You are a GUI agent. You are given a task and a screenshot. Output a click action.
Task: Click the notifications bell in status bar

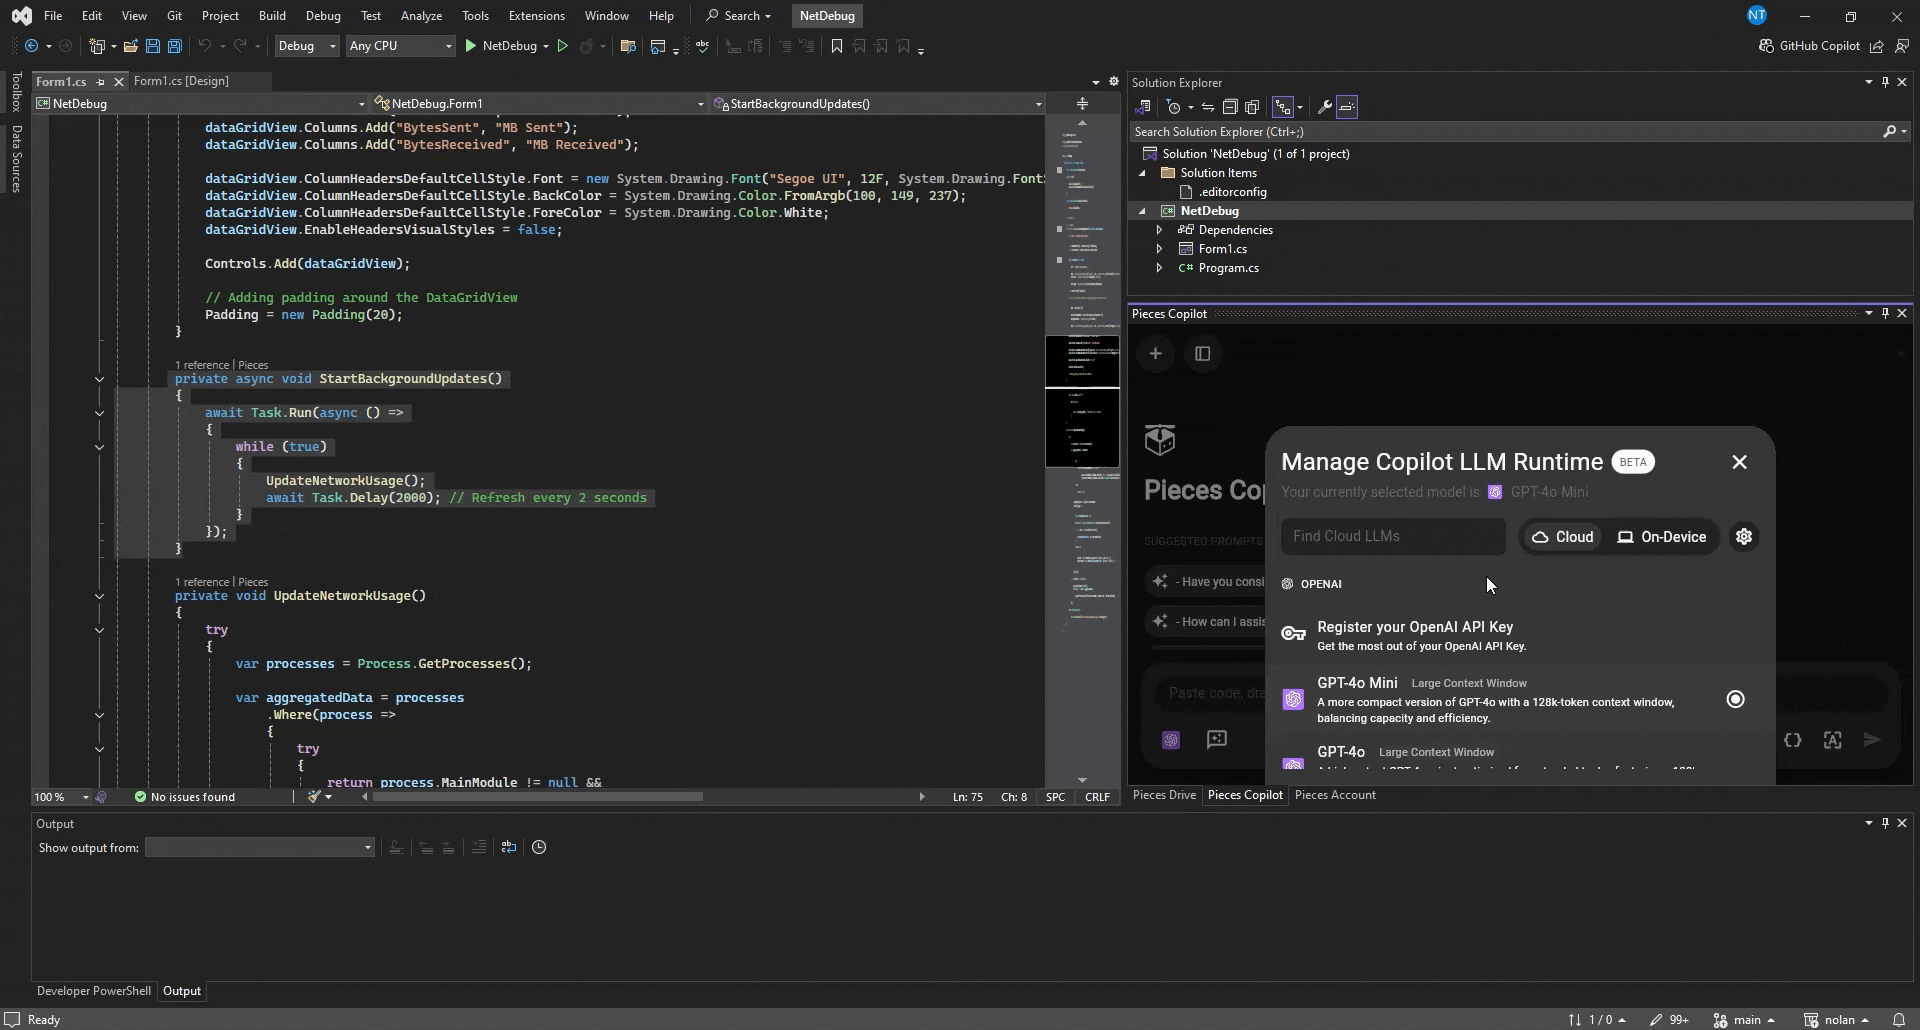pyautogui.click(x=1898, y=1020)
